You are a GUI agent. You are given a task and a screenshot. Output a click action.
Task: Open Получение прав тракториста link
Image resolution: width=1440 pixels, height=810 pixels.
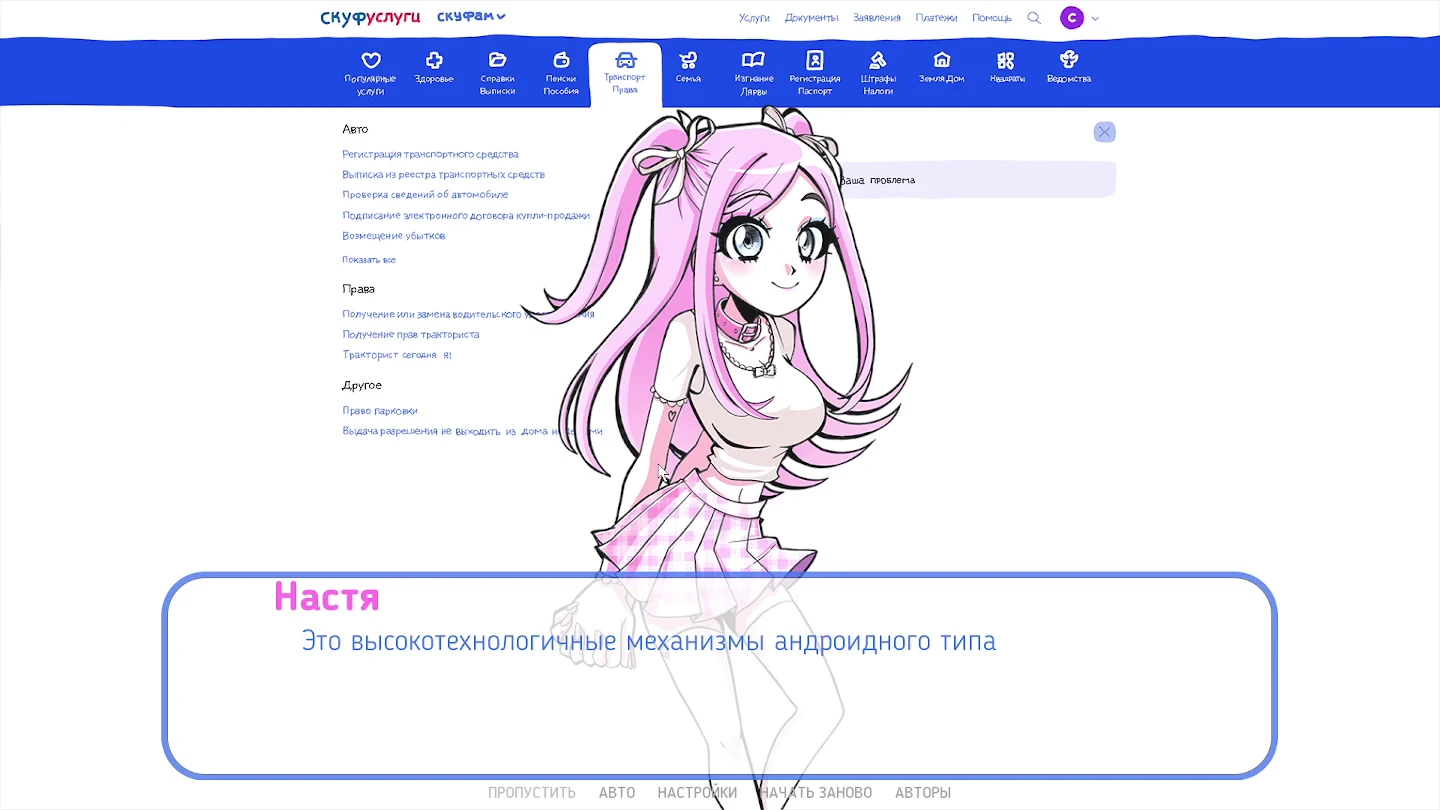point(411,335)
